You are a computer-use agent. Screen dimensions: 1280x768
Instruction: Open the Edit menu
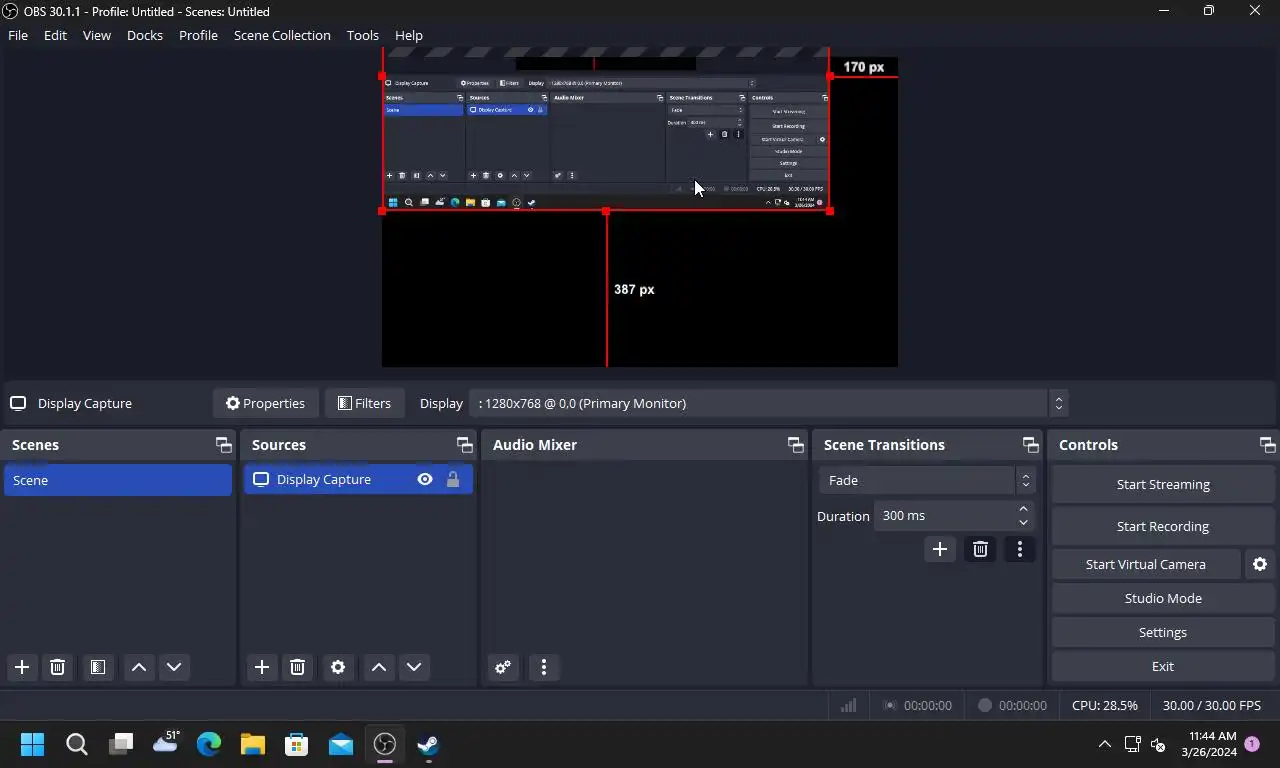point(55,35)
